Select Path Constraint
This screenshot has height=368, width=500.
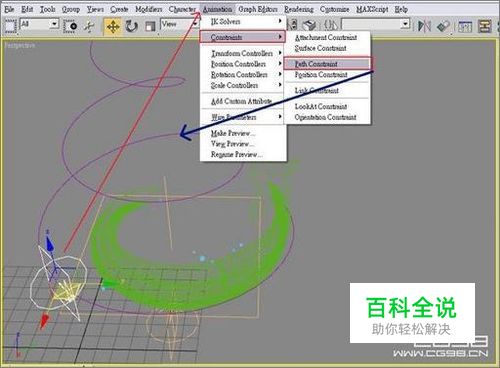pyautogui.click(x=328, y=63)
